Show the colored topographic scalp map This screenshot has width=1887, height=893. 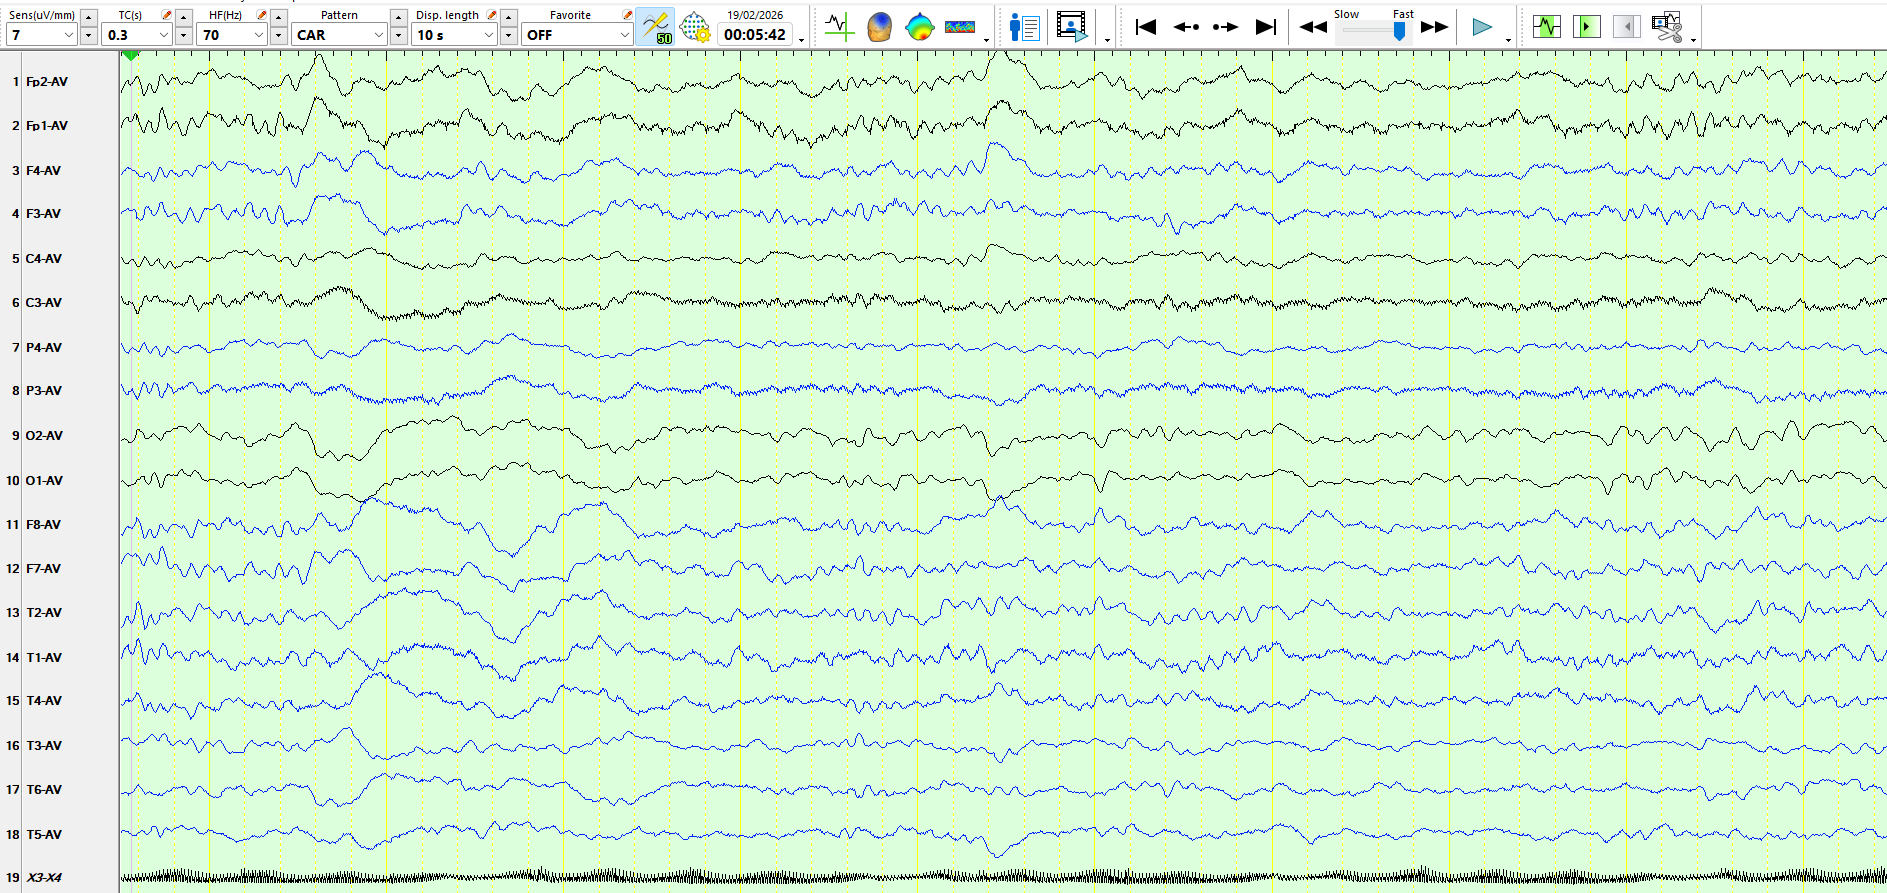pyautogui.click(x=919, y=27)
